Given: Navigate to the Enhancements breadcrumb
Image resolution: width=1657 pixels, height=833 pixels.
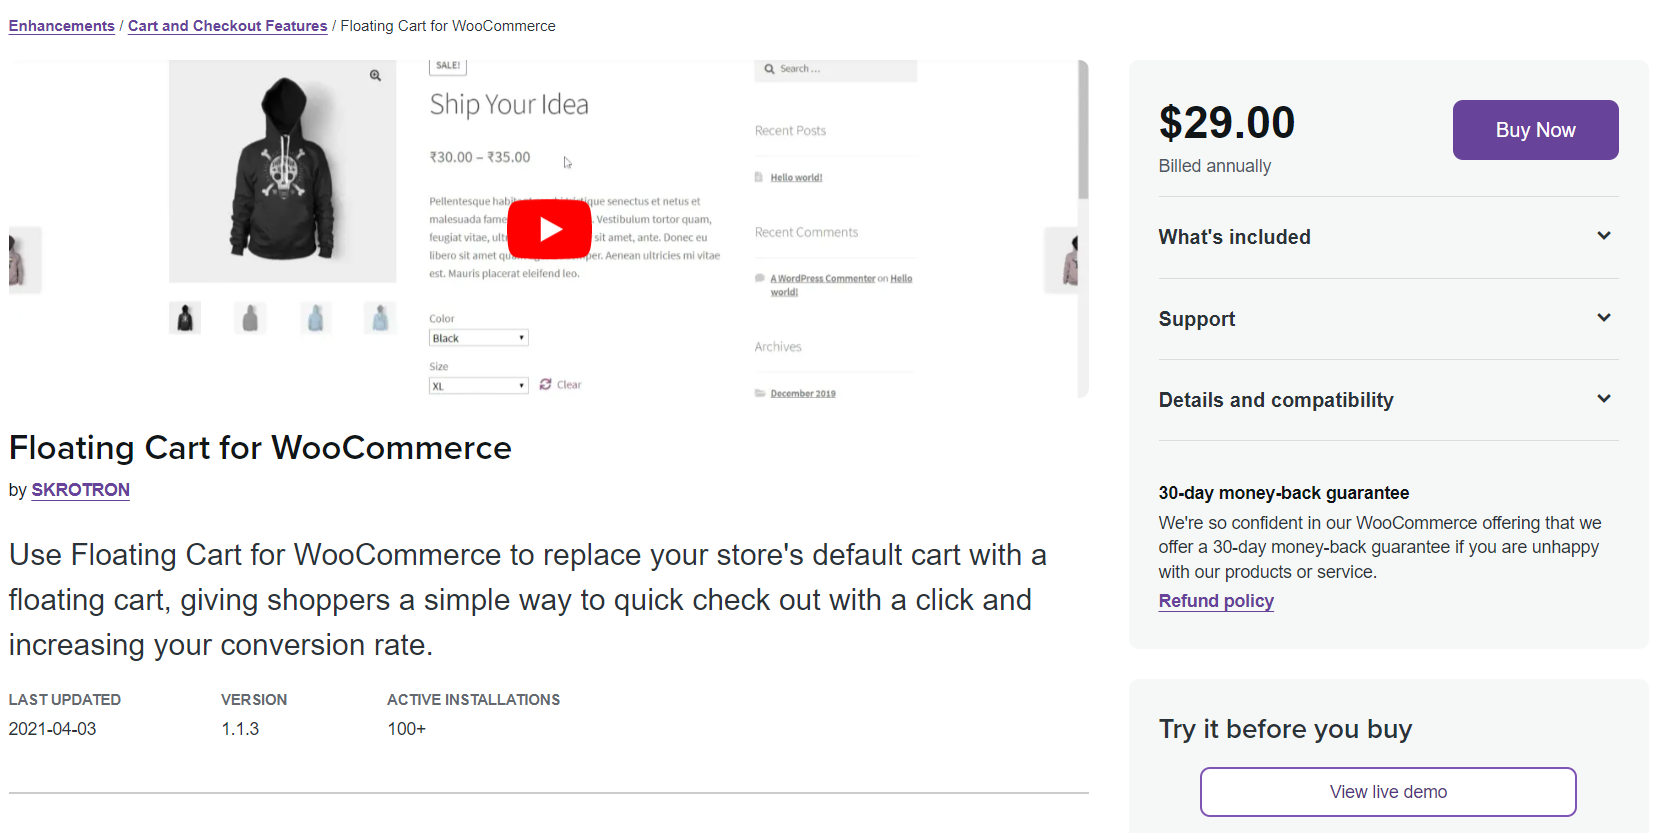Looking at the screenshot, I should click(x=61, y=25).
